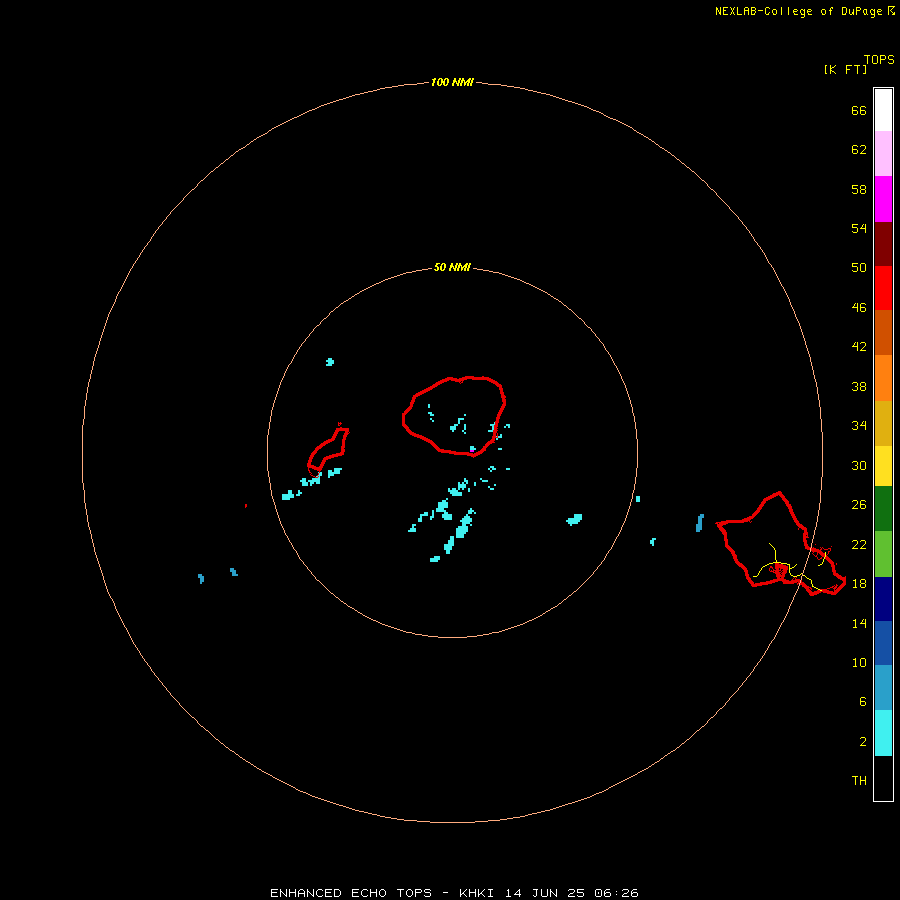Click the magenta echo pixel on central island
The height and width of the screenshot is (900, 900).
coord(472,451)
